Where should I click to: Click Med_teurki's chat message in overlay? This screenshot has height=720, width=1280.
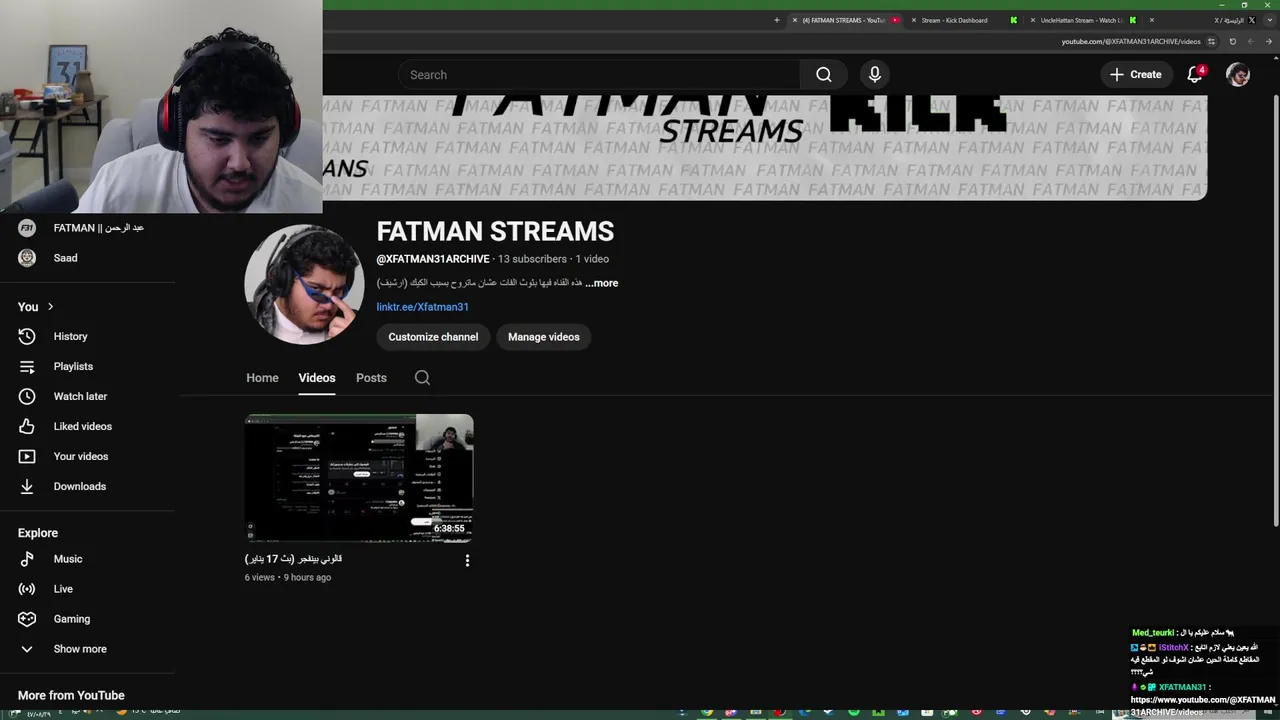pos(1183,633)
